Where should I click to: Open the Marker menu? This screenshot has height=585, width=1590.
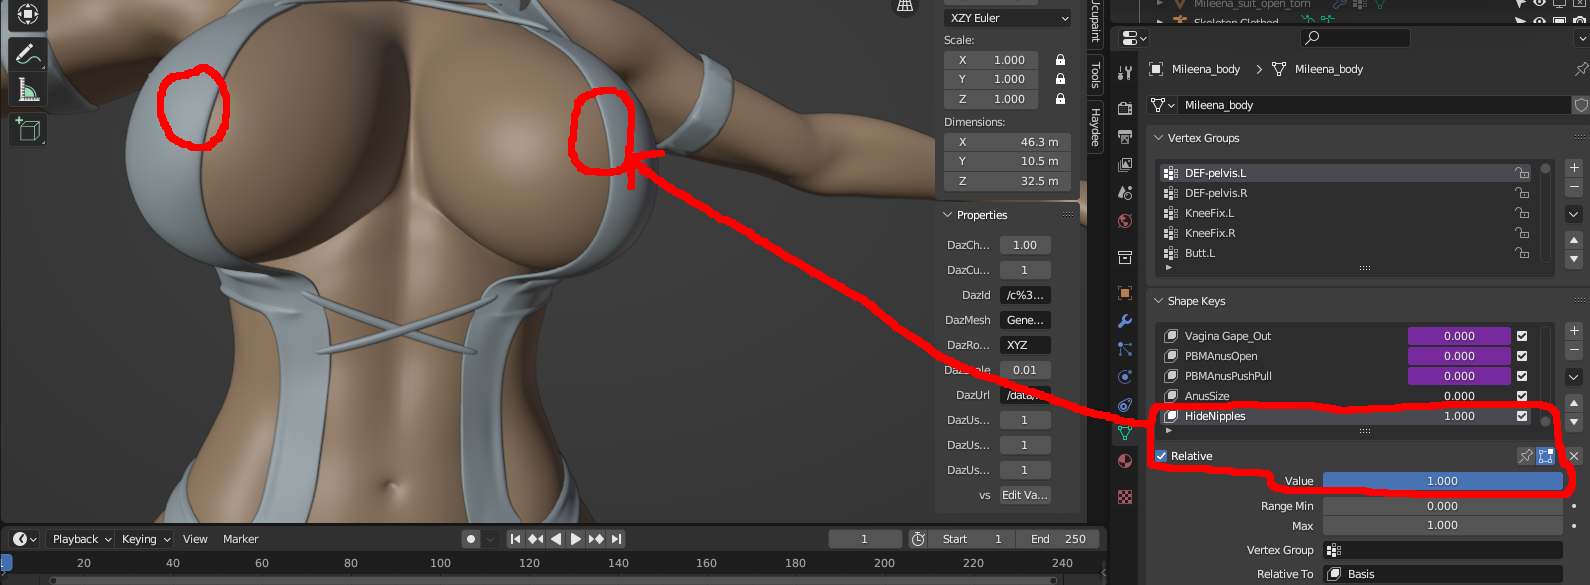click(240, 539)
